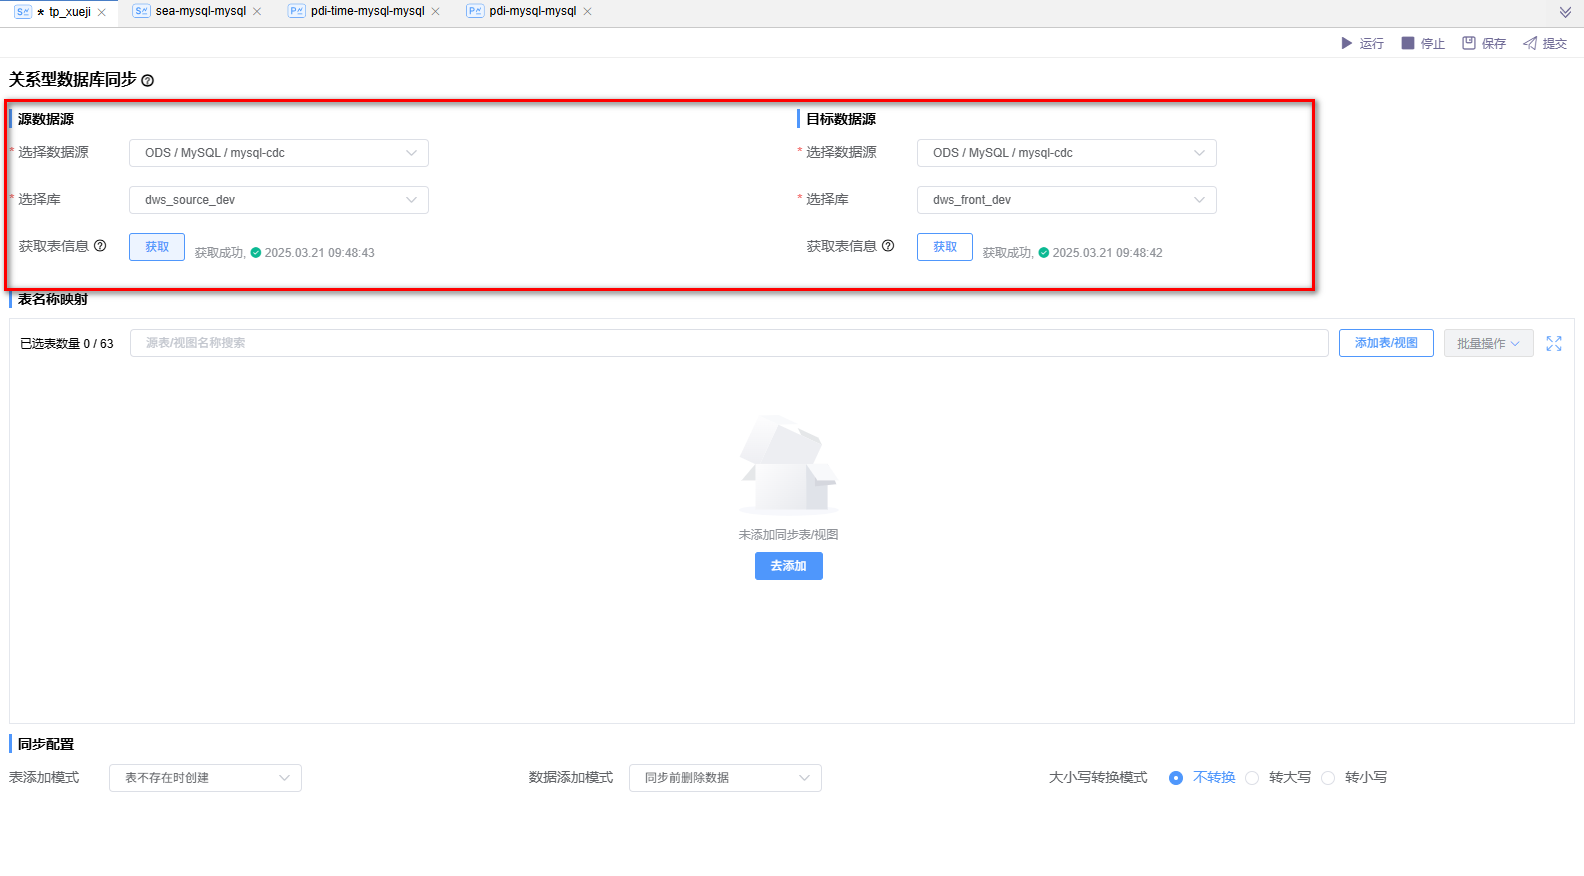Select the 转大写 radio option

[x=1252, y=778]
